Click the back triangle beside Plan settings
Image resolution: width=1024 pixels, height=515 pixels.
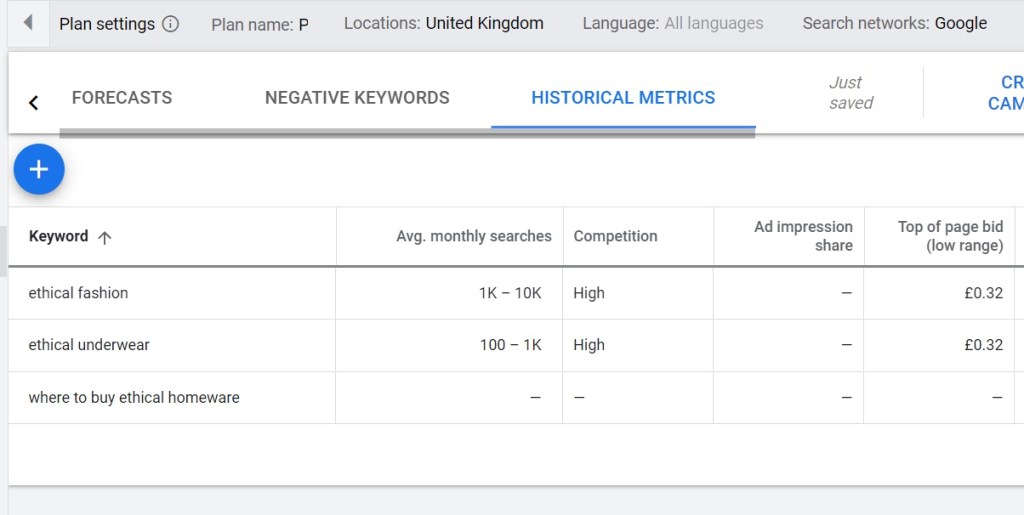[27, 22]
